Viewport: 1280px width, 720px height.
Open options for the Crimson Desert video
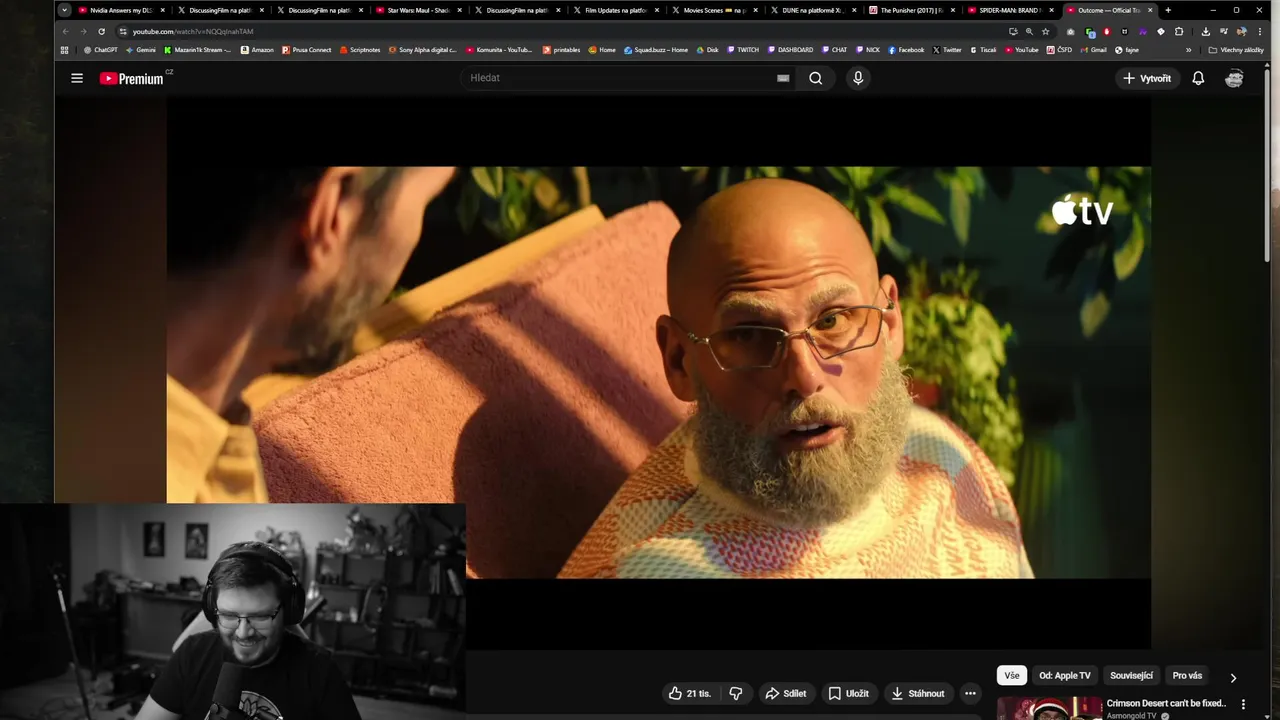tap(1243, 705)
